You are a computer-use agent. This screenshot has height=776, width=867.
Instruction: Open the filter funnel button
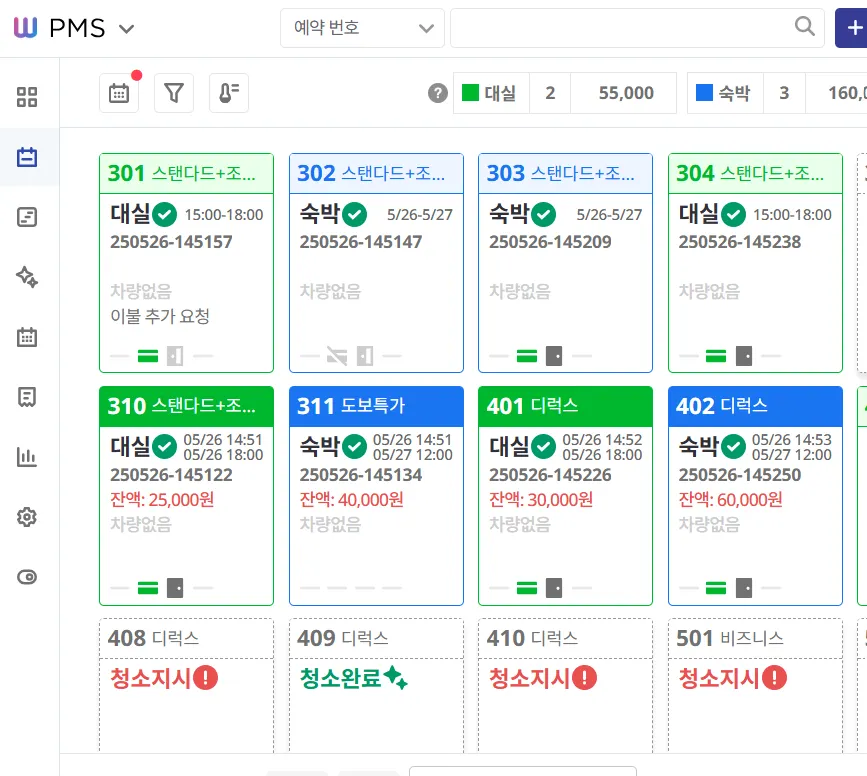pyautogui.click(x=174, y=93)
